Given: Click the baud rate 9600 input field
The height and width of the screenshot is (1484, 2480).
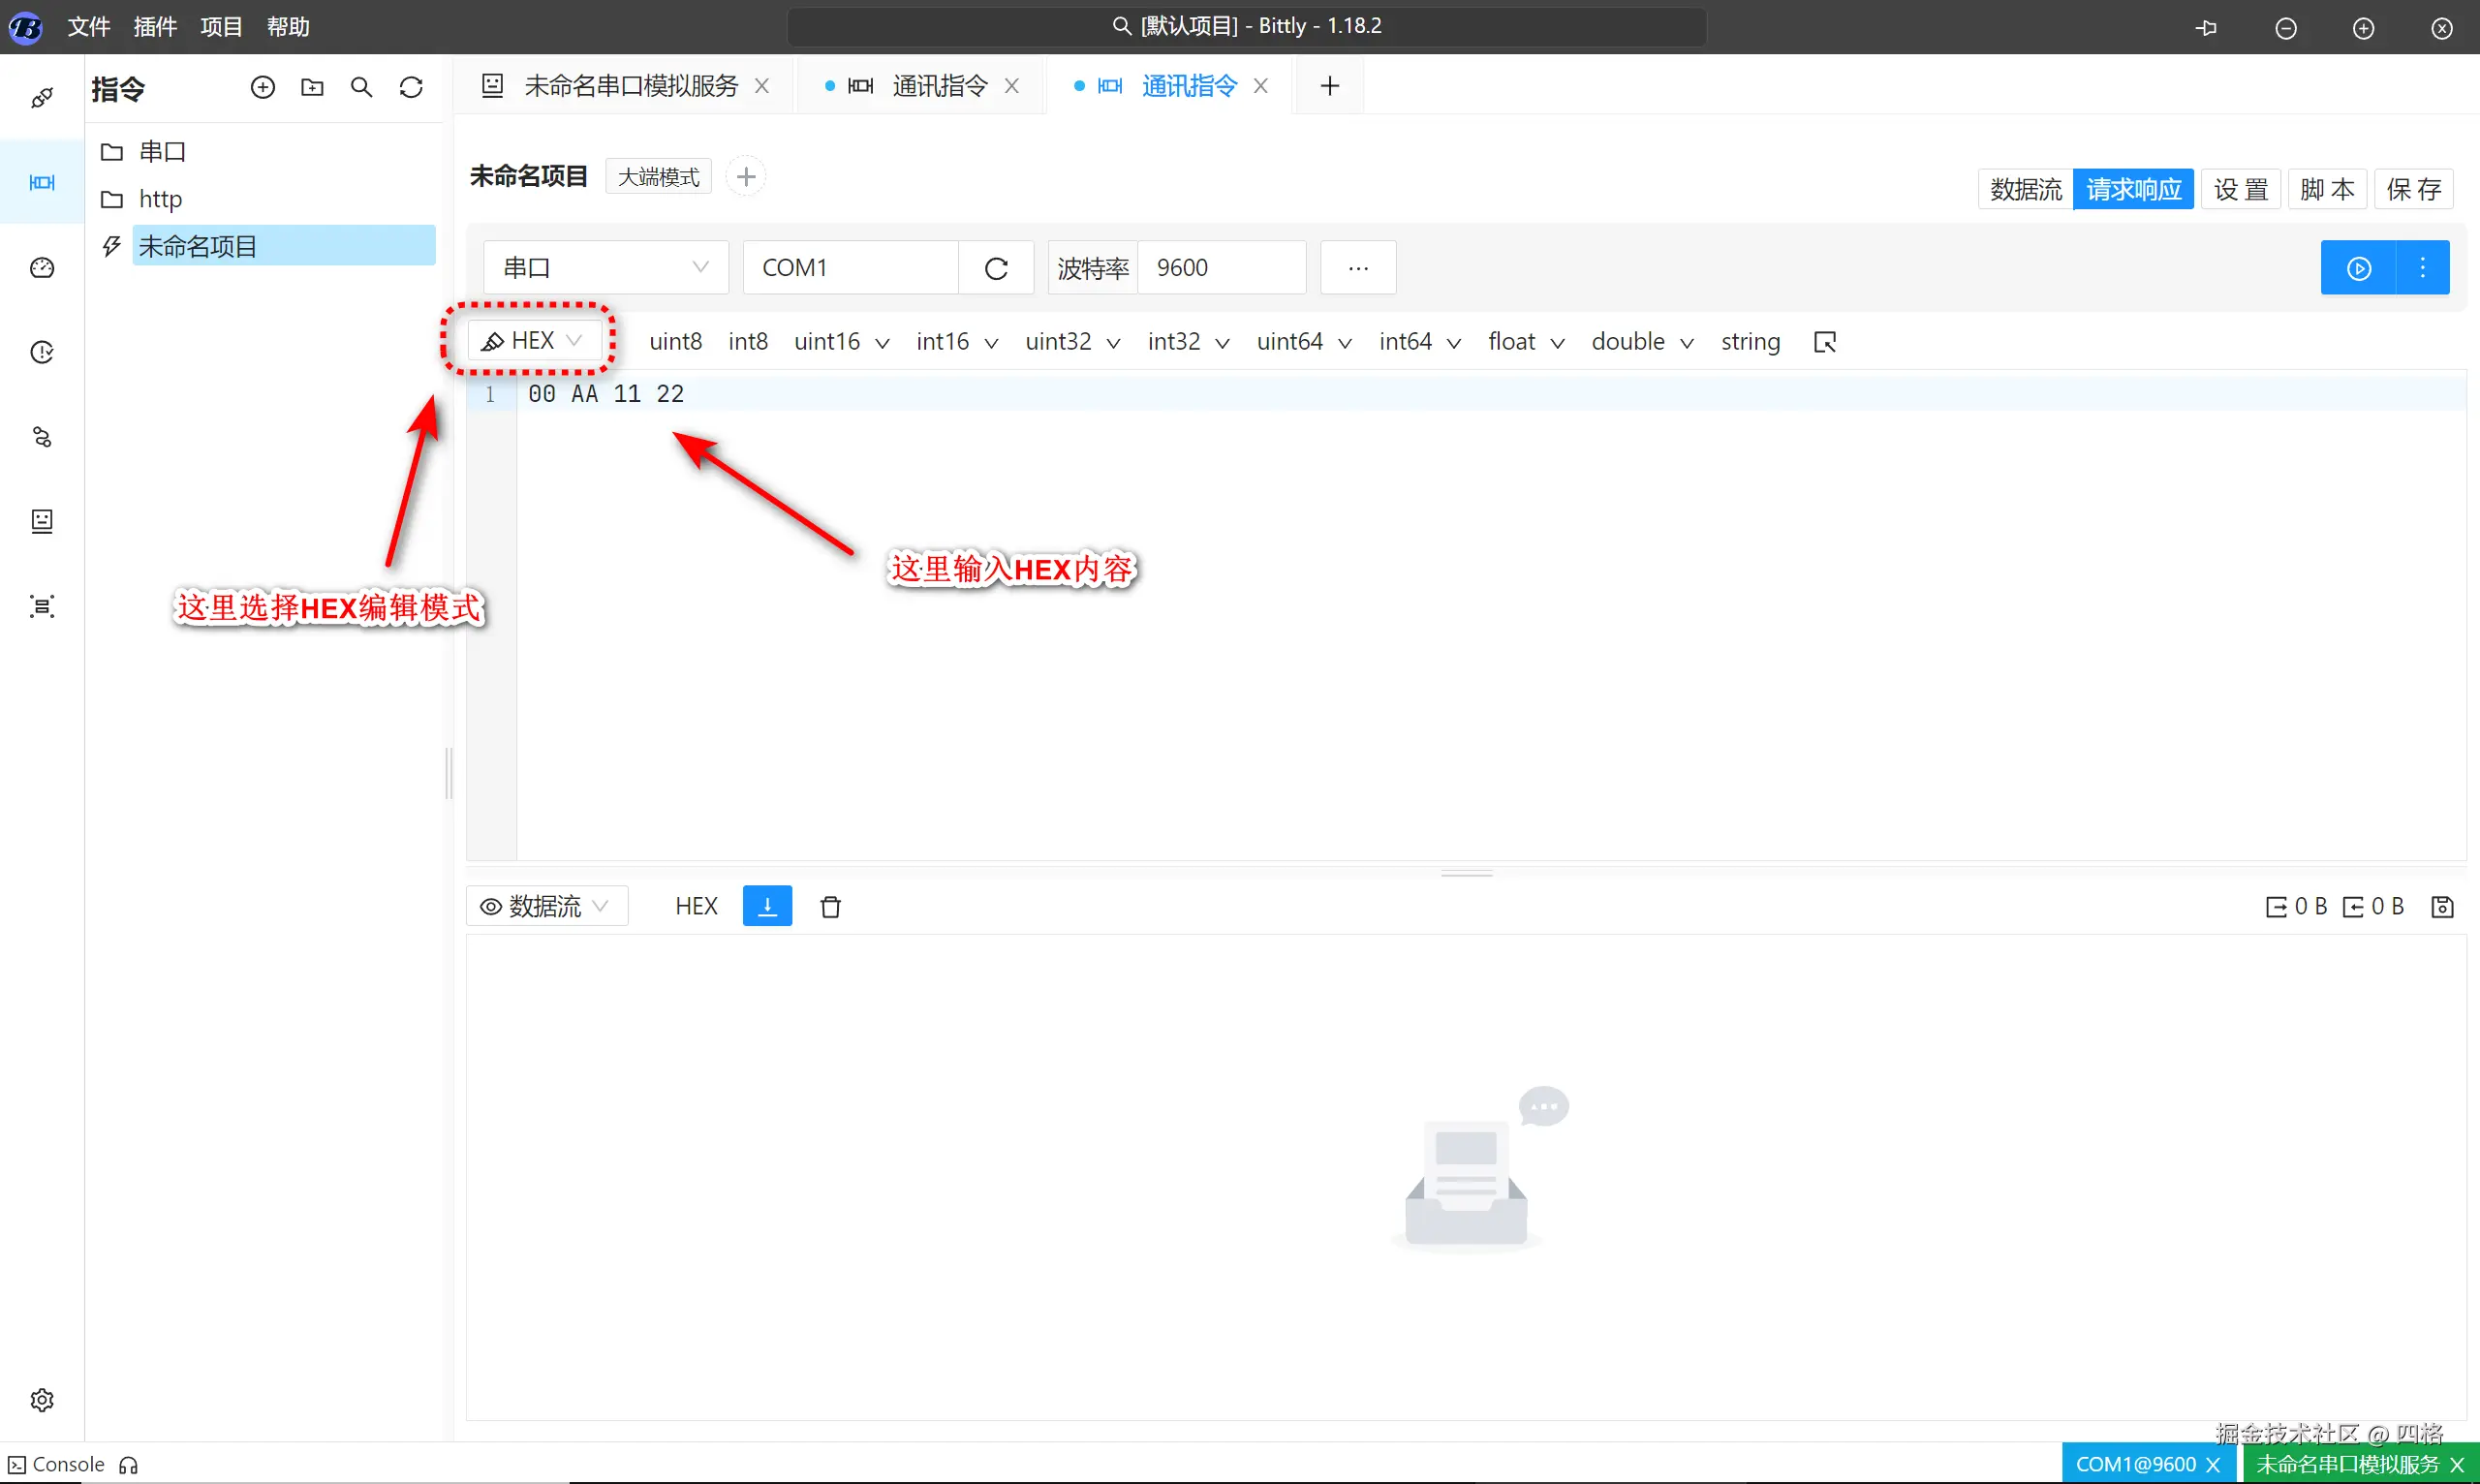Looking at the screenshot, I should click(1220, 268).
